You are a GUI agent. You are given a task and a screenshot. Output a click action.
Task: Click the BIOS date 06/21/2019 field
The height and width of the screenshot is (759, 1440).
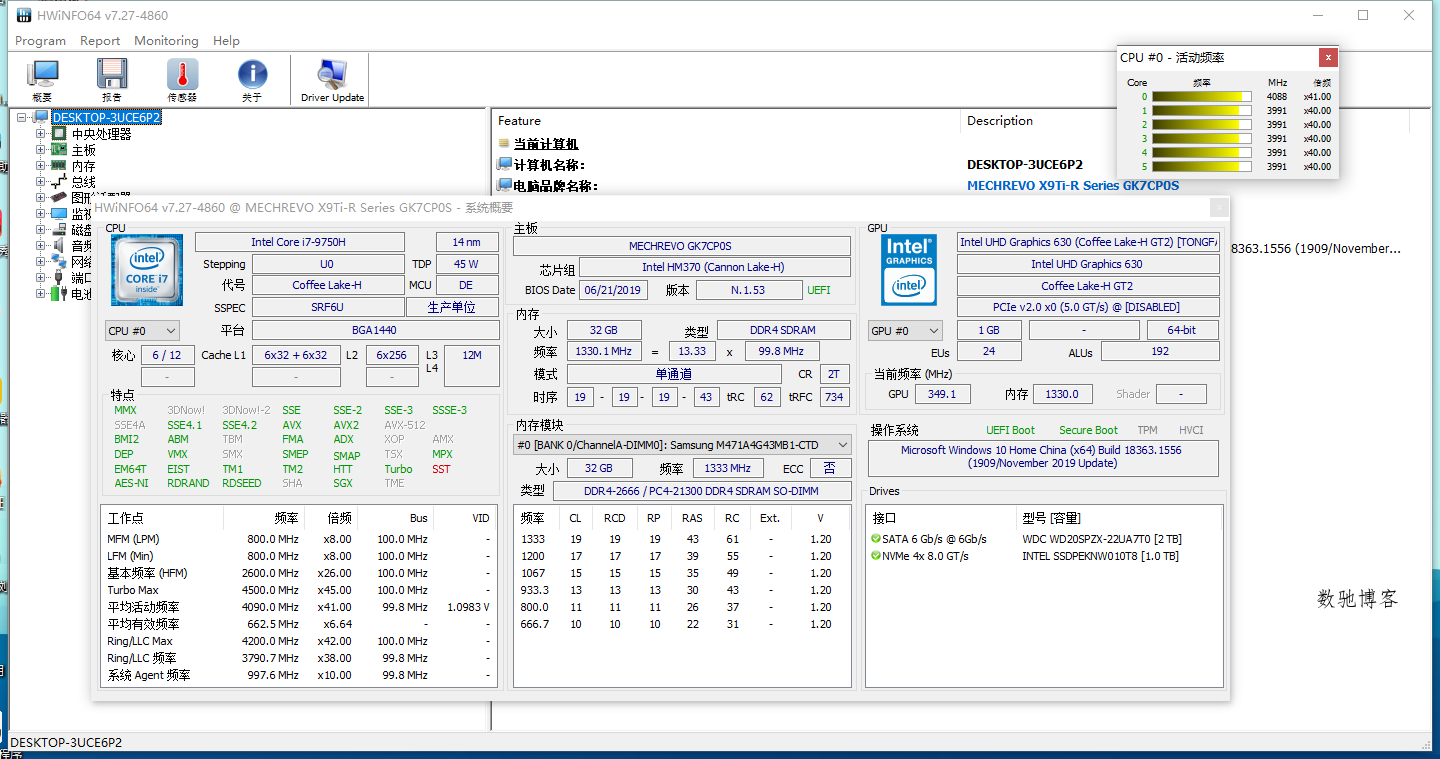[613, 290]
